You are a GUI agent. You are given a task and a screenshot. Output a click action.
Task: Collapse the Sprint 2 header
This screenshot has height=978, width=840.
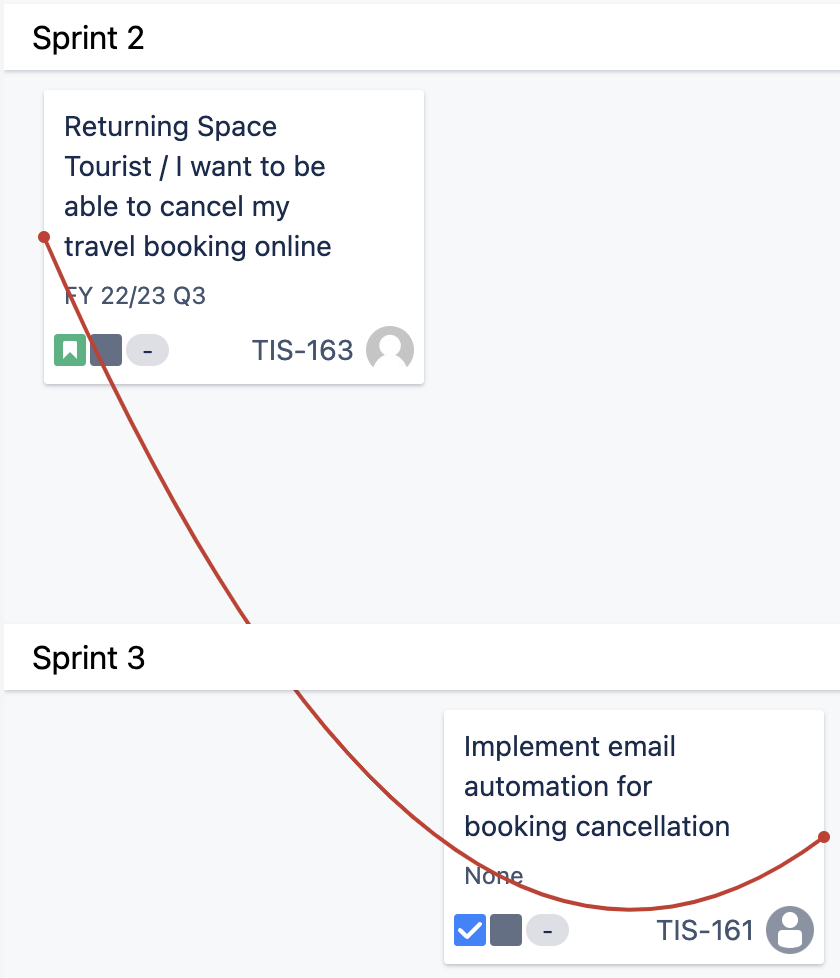tap(88, 38)
